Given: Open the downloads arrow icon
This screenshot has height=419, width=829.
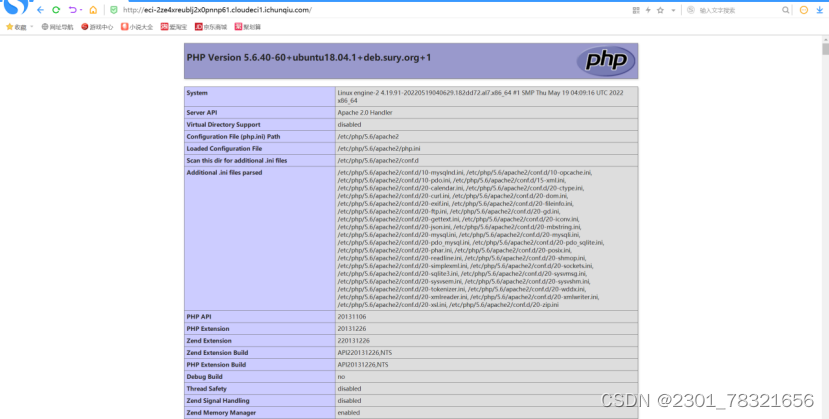Looking at the screenshot, I should [819, 10].
